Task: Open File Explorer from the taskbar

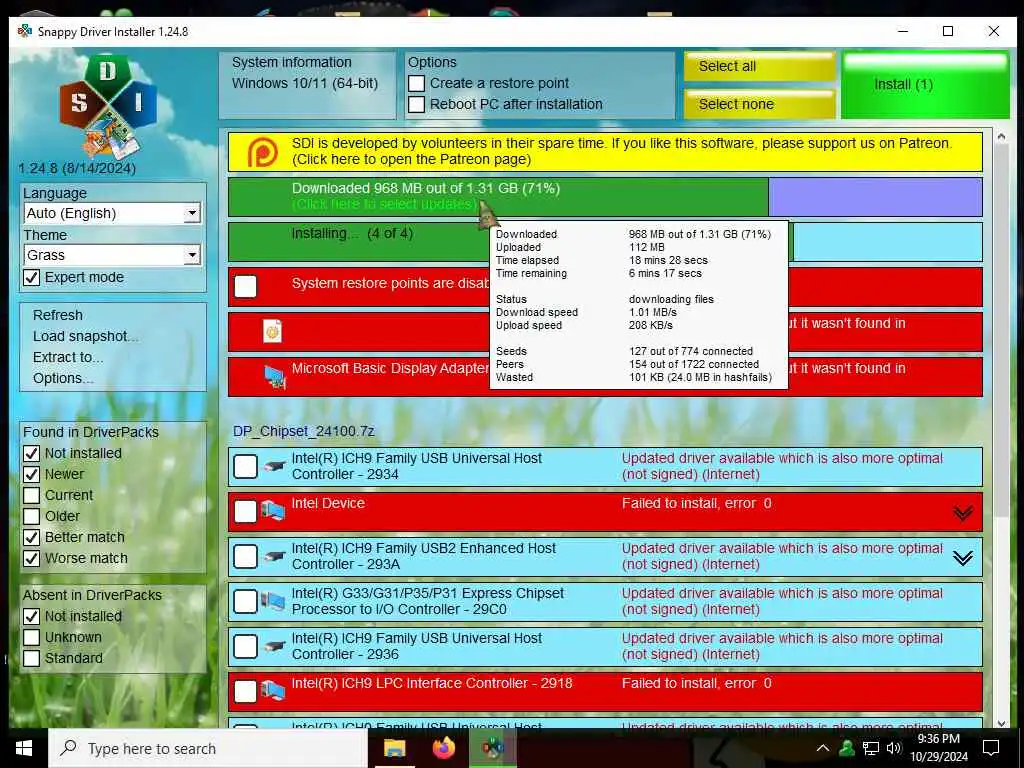Action: 394,748
